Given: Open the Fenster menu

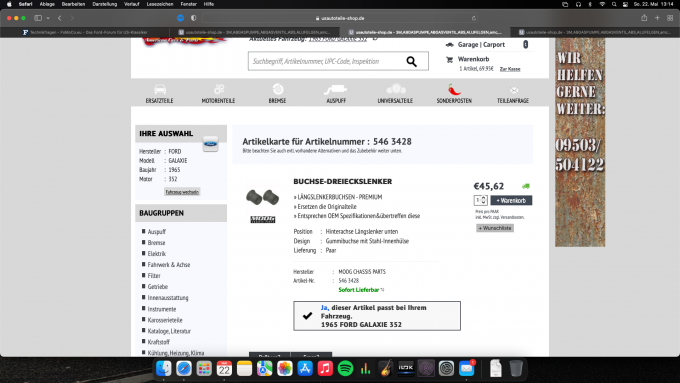Looking at the screenshot, I should click(x=189, y=4).
